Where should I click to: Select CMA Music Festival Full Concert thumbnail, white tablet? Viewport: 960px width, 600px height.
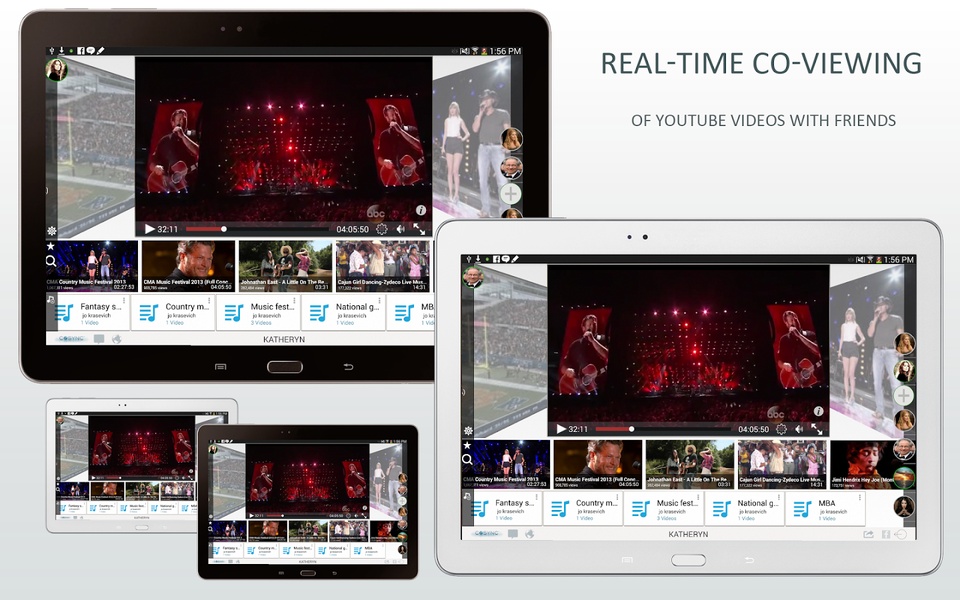[598, 464]
